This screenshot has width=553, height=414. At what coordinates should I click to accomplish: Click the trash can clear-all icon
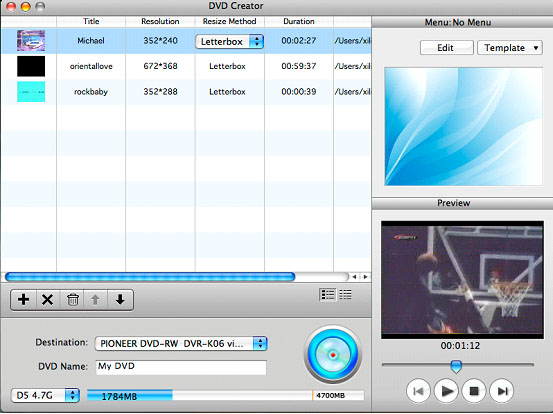(x=72, y=300)
